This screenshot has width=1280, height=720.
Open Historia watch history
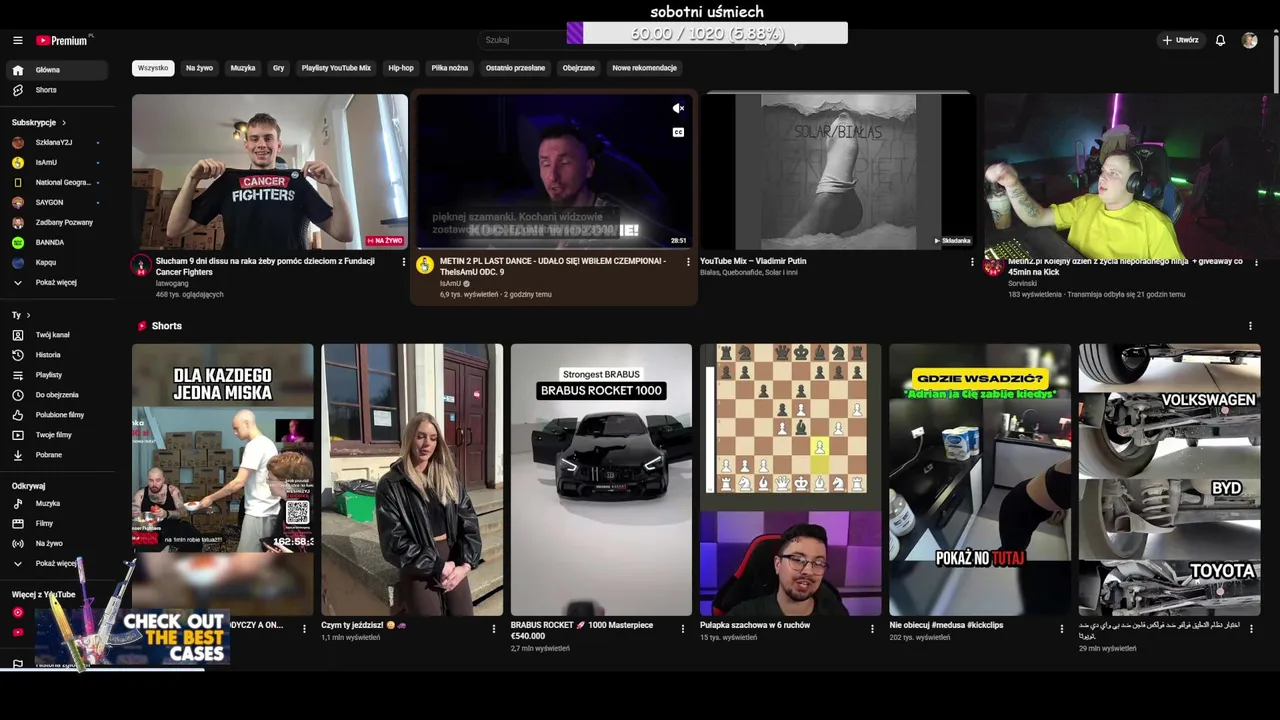(55, 355)
